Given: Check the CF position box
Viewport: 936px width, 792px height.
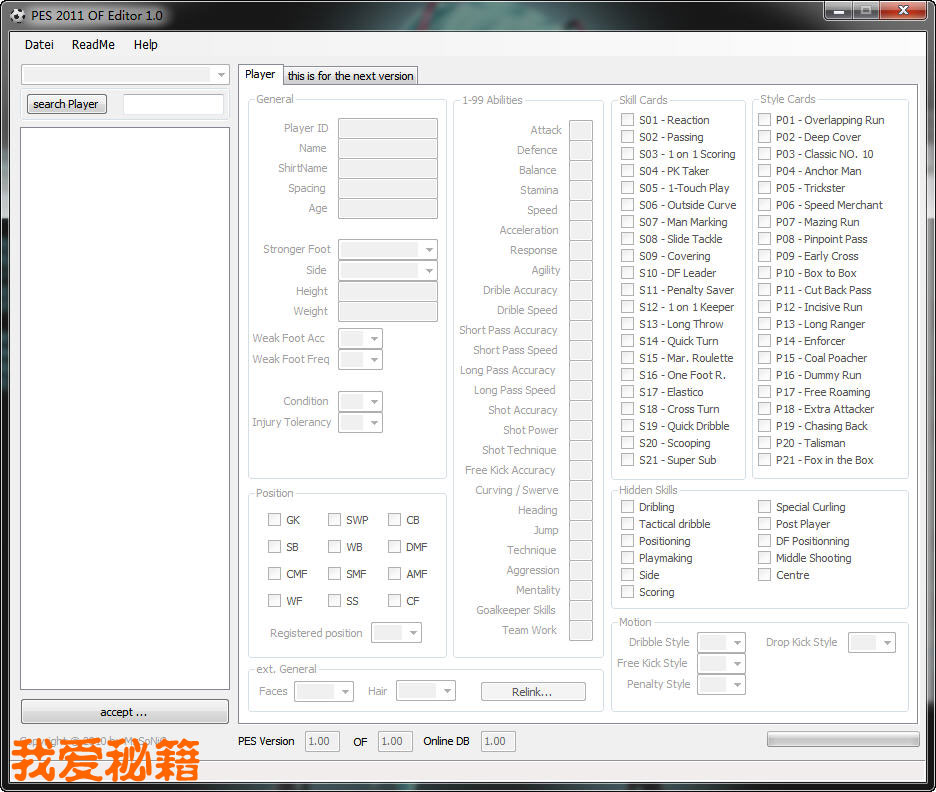Looking at the screenshot, I should coord(394,601).
